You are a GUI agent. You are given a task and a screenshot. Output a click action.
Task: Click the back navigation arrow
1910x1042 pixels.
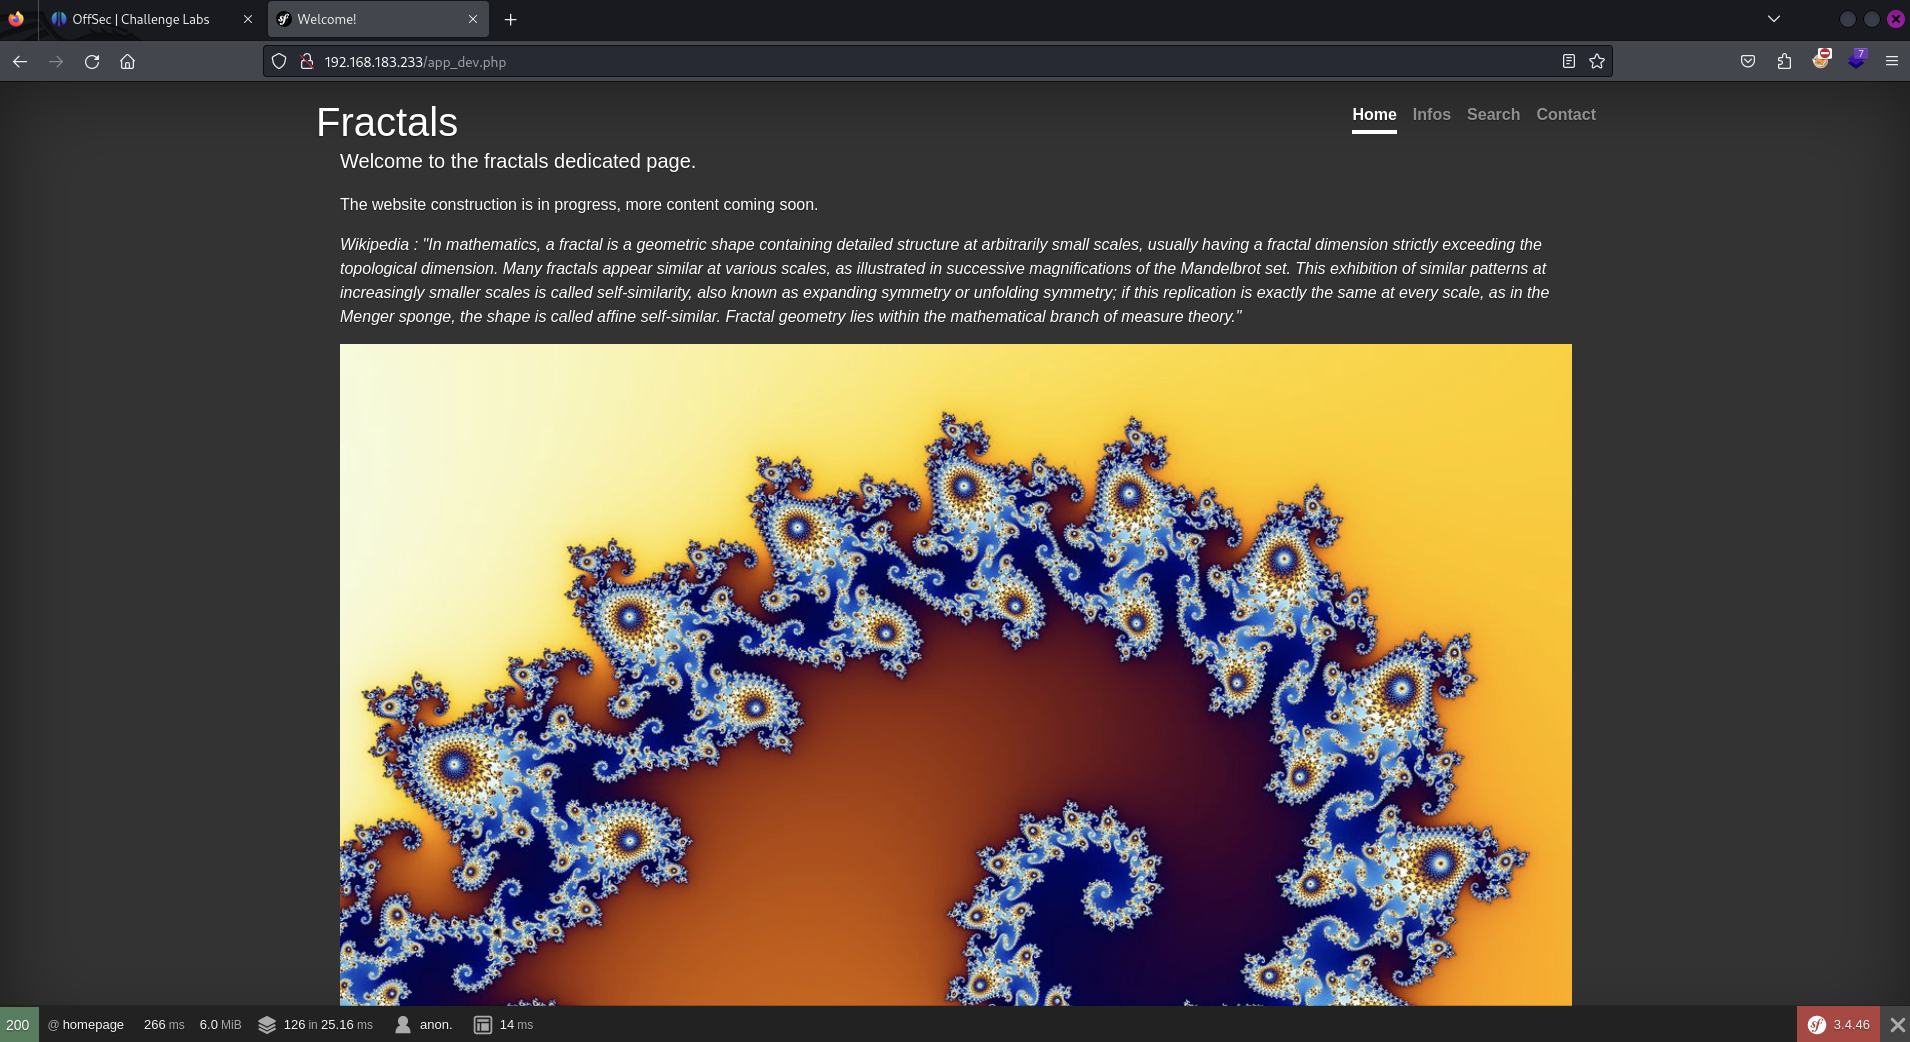coord(20,62)
